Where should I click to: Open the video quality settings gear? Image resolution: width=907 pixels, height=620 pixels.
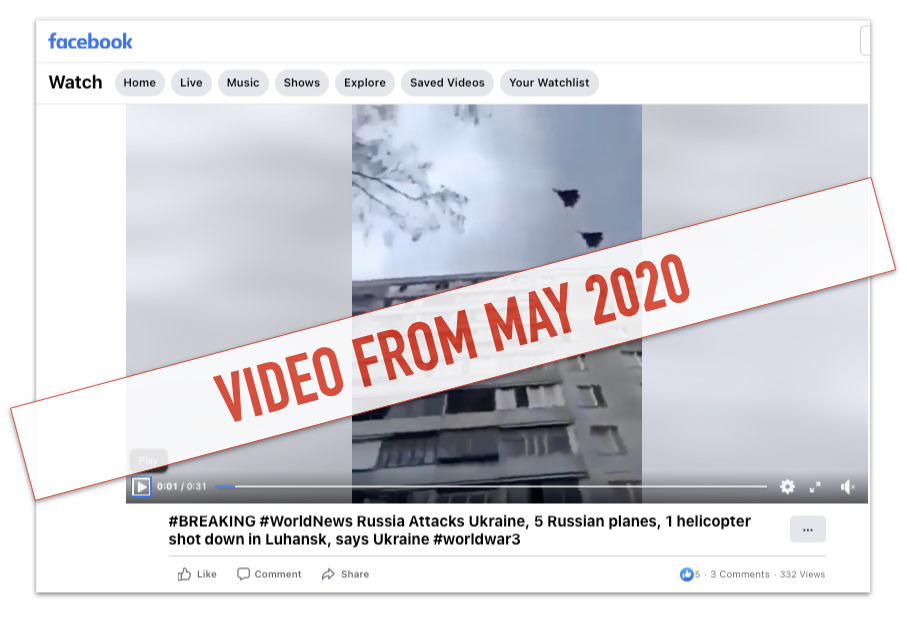(788, 487)
